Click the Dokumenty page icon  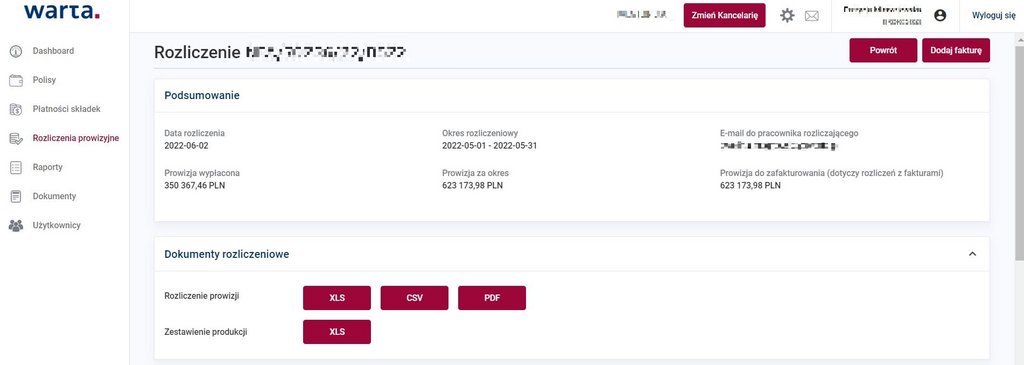pos(16,197)
